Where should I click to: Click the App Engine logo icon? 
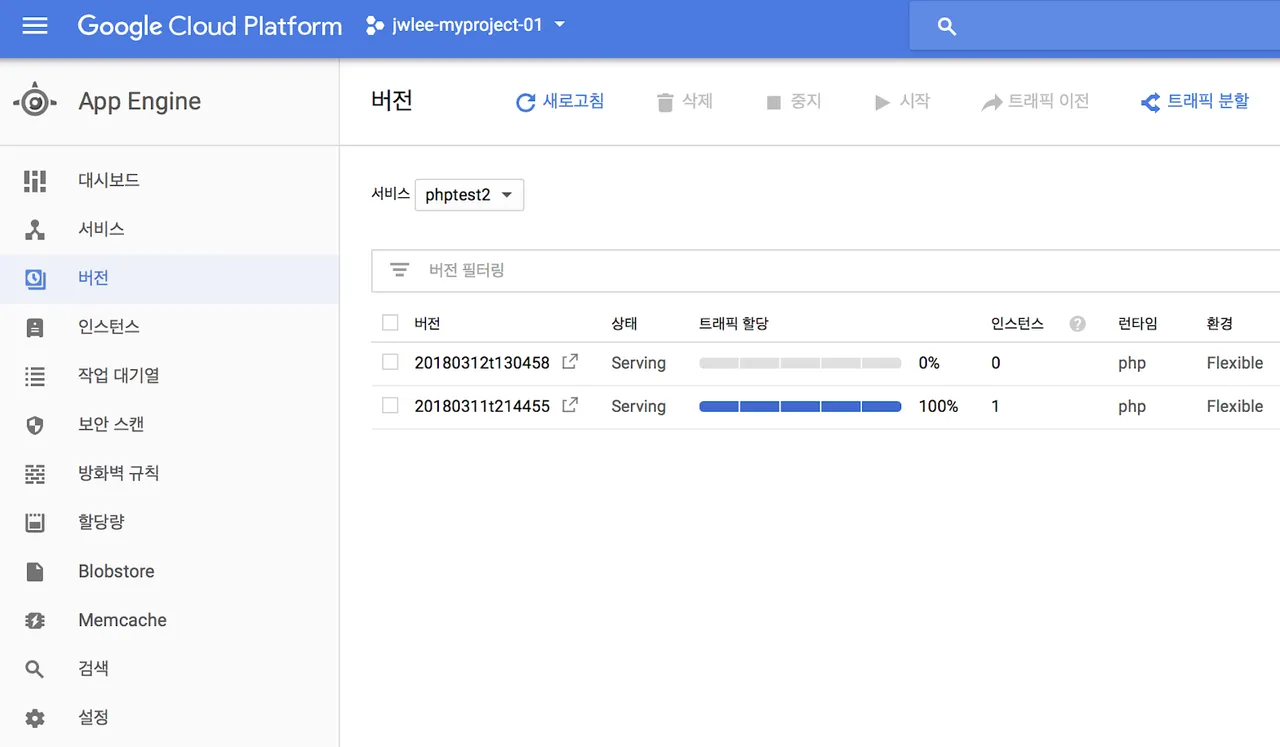35,101
